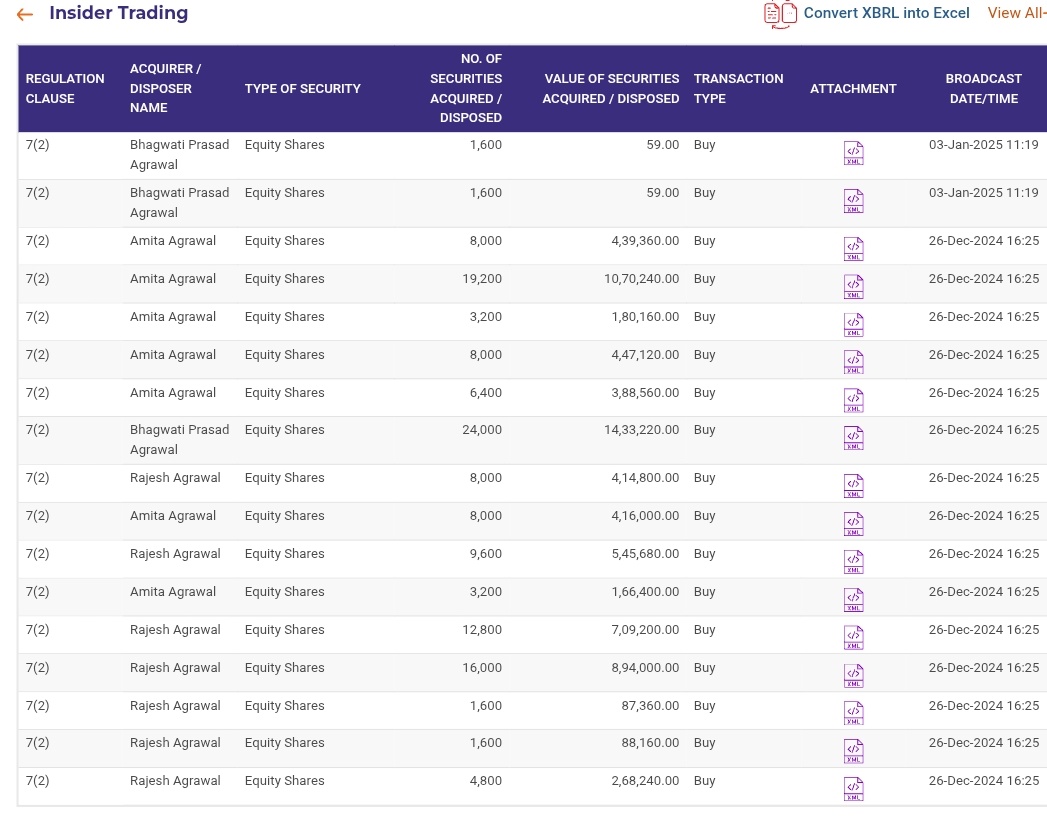Click the REGULATION CLAUSE column header
Screen dimensions: 1047x832
pyautogui.click(x=64, y=88)
